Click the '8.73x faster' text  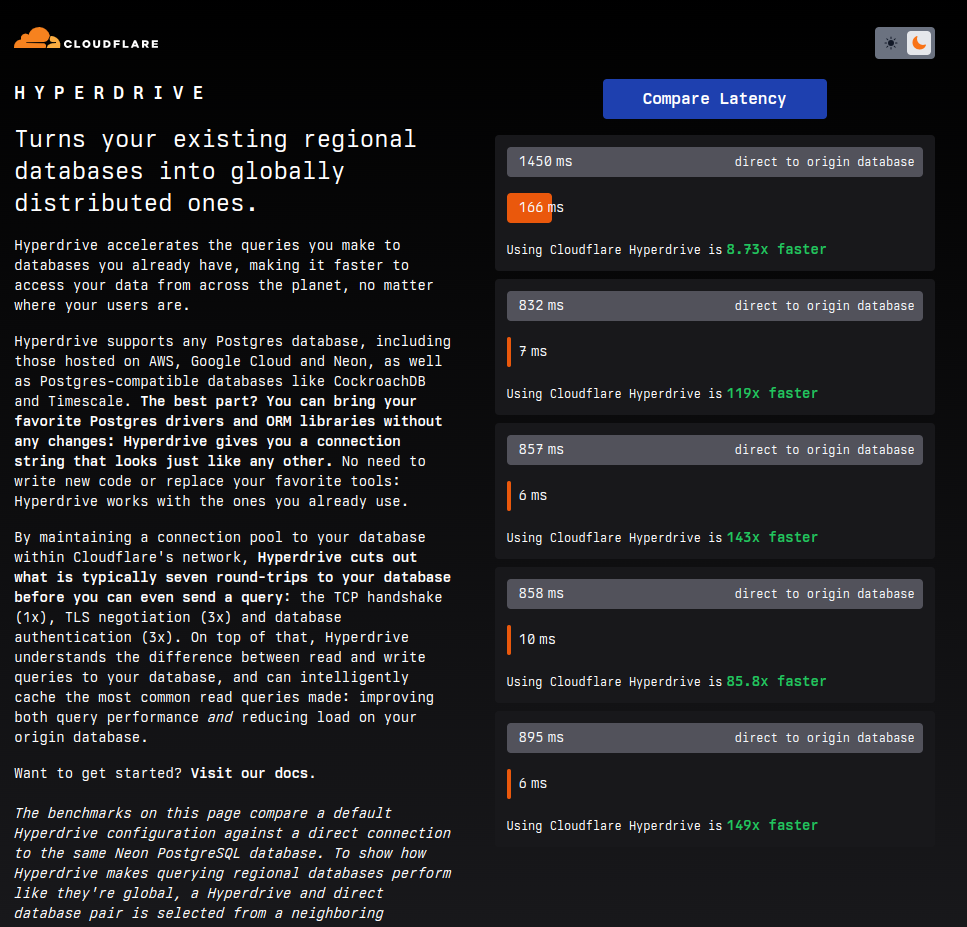[x=776, y=249]
